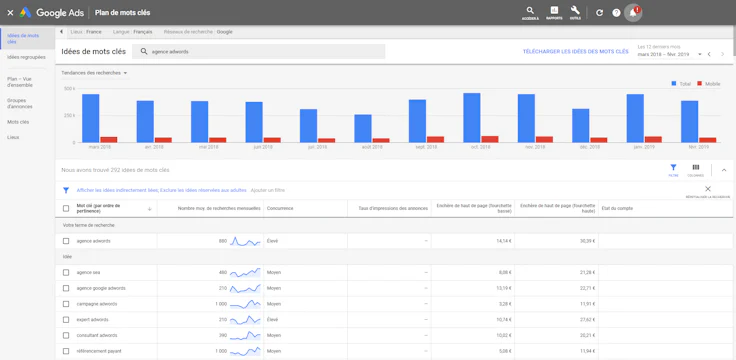The width and height of the screenshot is (736, 360).
Task: Click the 30,39 € bid value
Action: [x=587, y=241]
